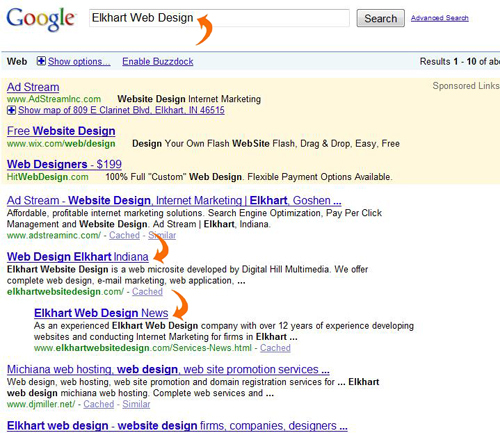Click Cached link for Services-News.html result

[x=275, y=348]
